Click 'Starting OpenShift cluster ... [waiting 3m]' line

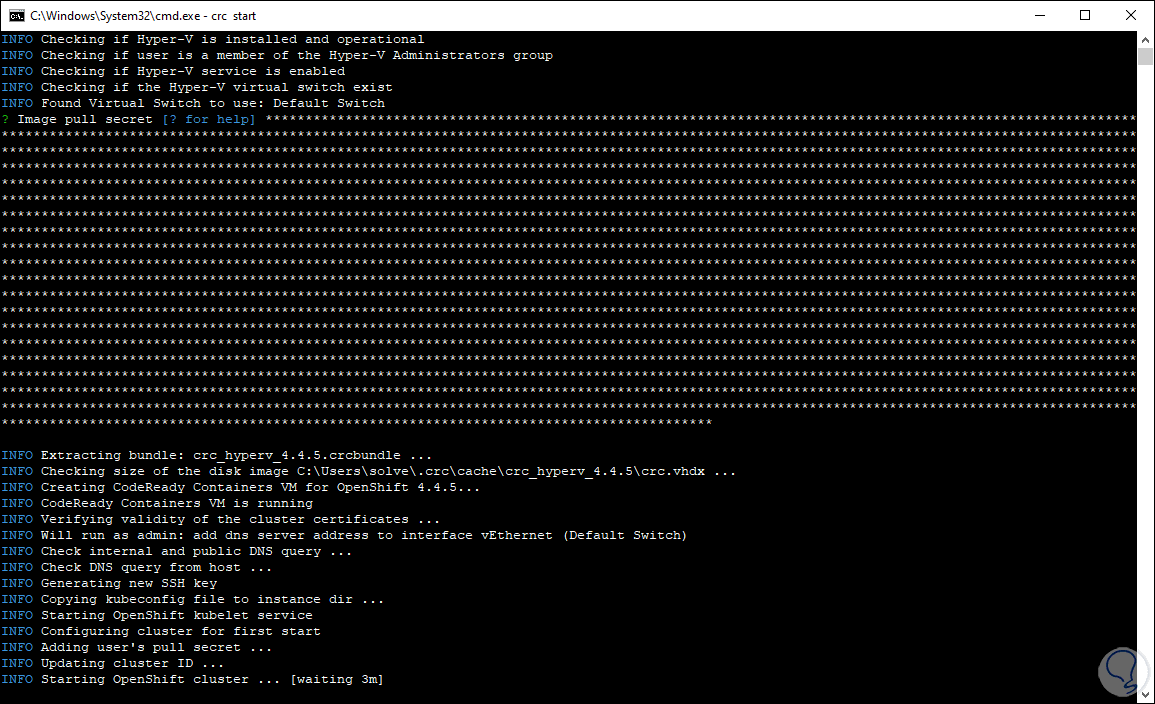click(x=192, y=680)
